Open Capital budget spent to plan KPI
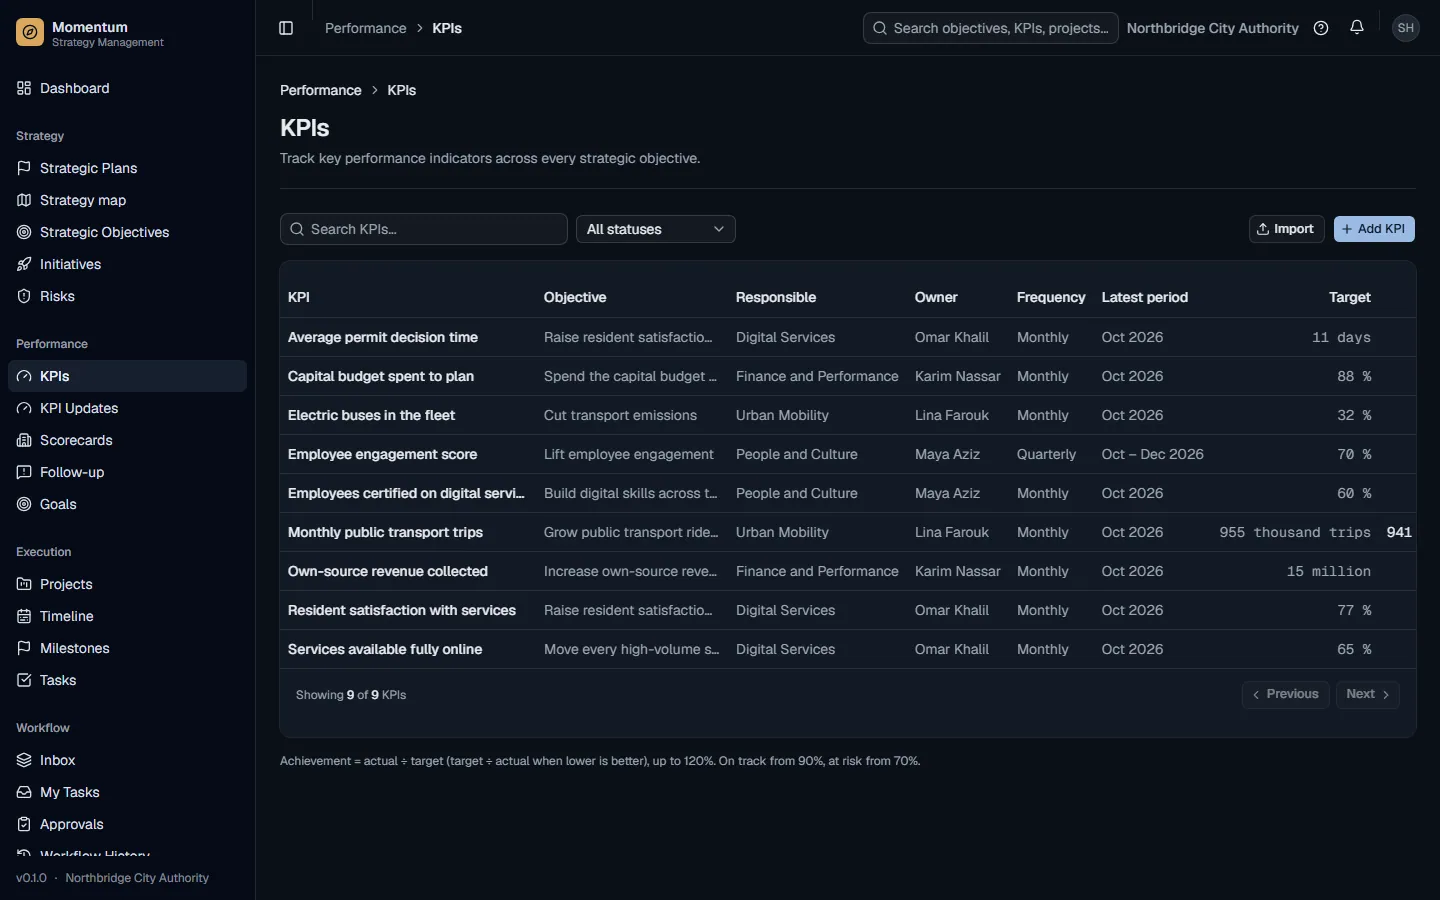 coord(381,376)
